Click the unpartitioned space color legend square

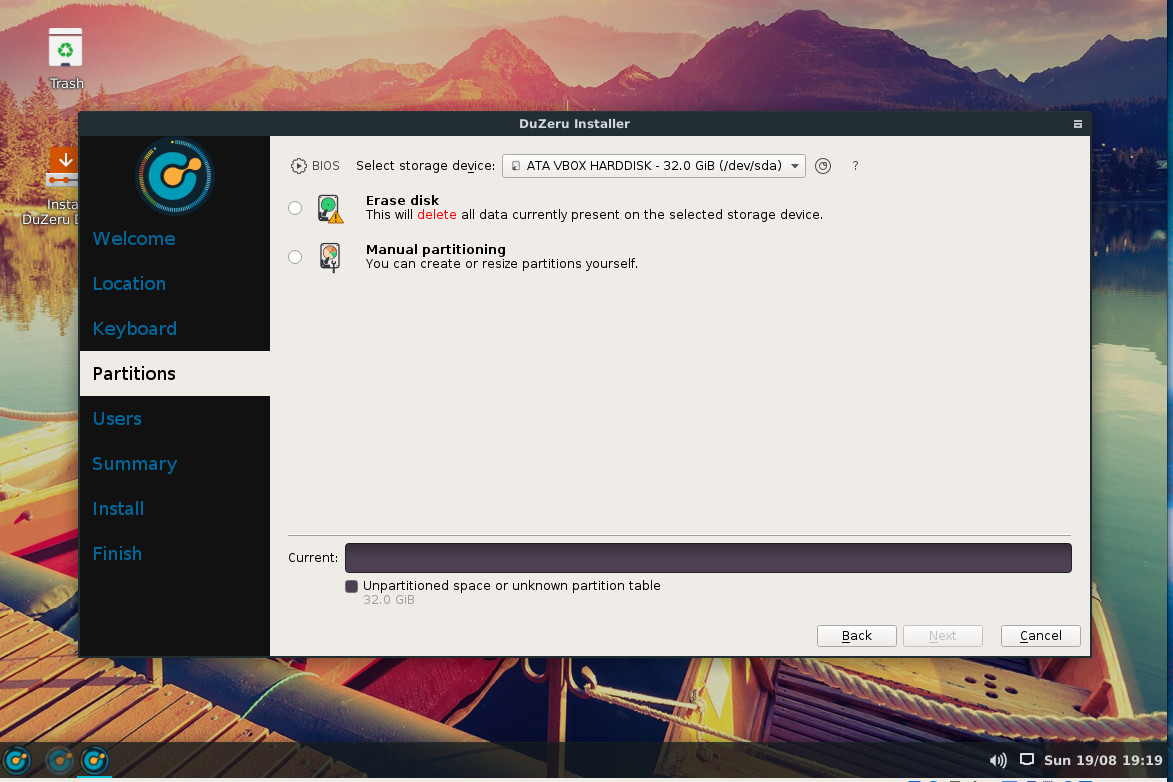pos(352,586)
